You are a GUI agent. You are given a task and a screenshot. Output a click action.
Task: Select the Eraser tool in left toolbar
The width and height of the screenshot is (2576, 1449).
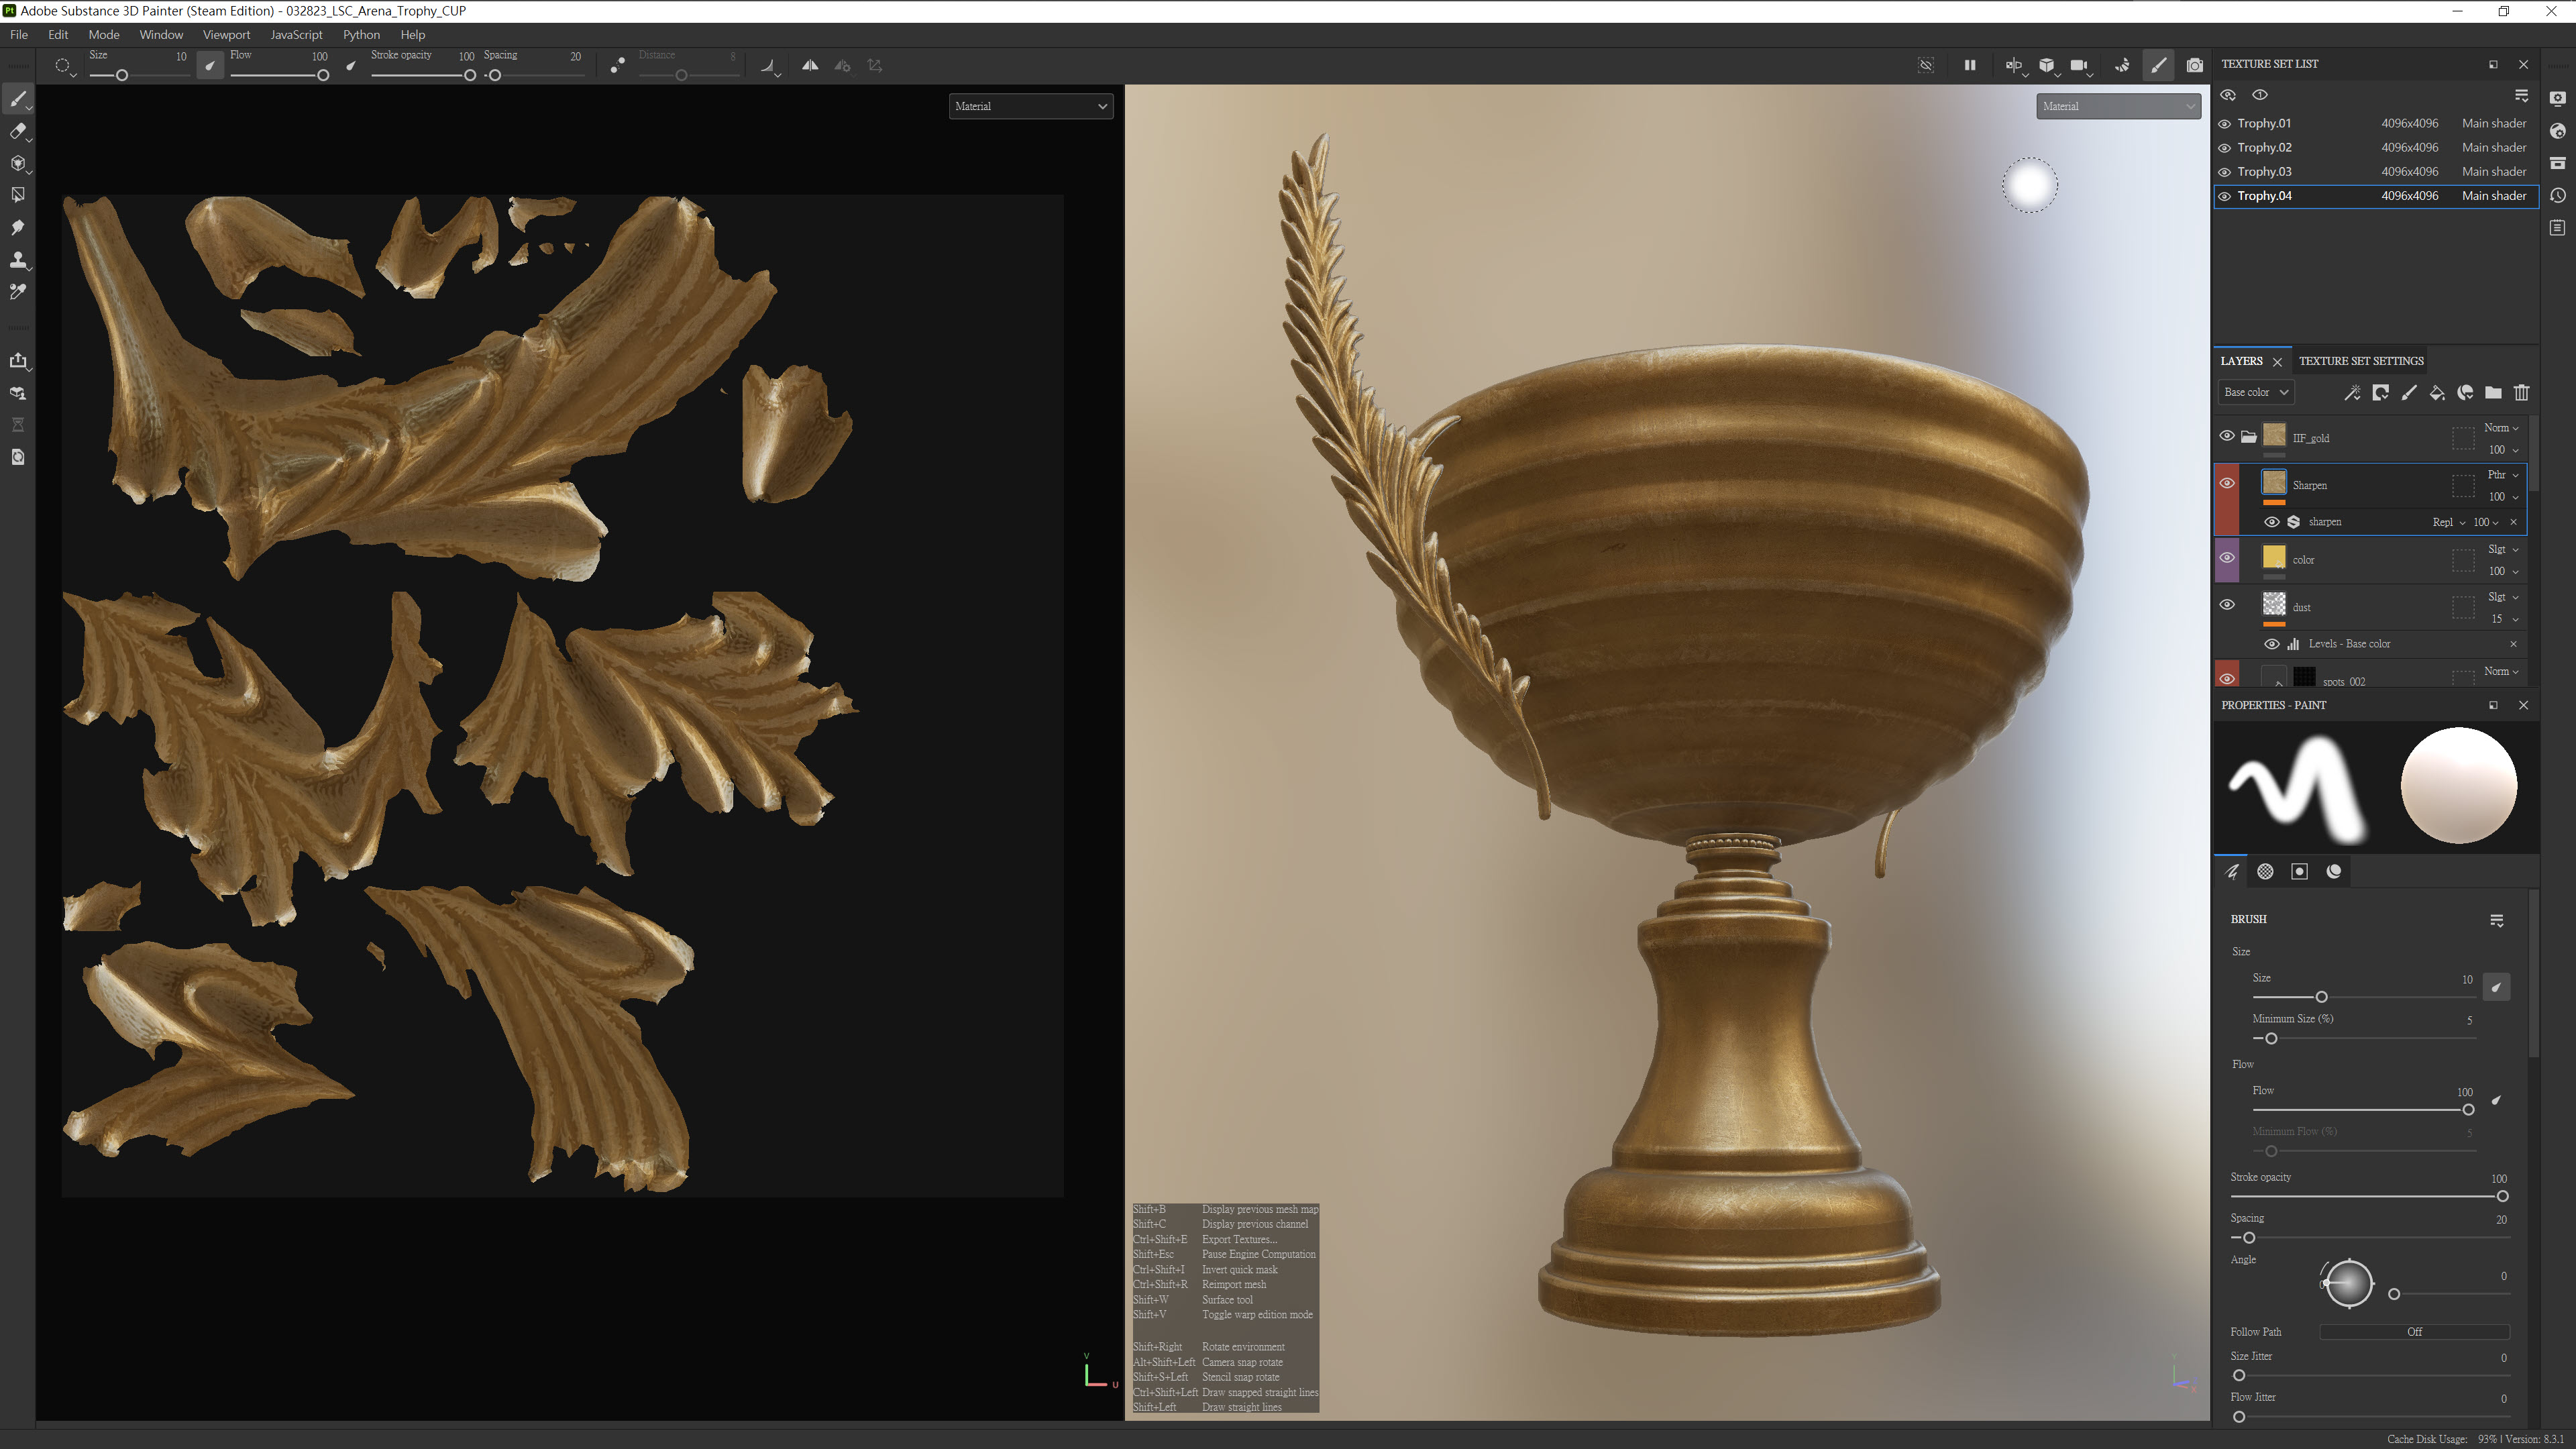(x=17, y=131)
